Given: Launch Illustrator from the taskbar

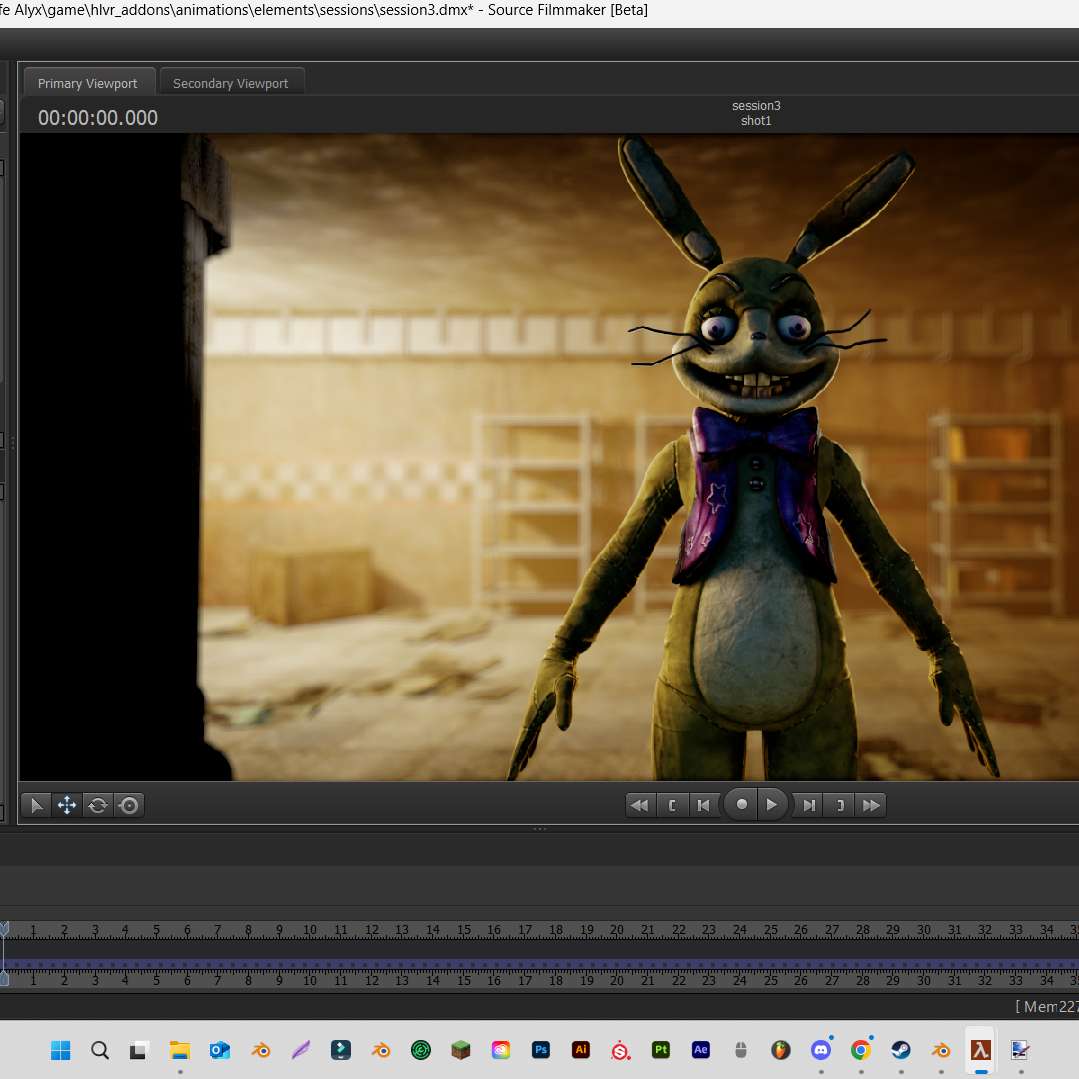Looking at the screenshot, I should [x=581, y=1050].
